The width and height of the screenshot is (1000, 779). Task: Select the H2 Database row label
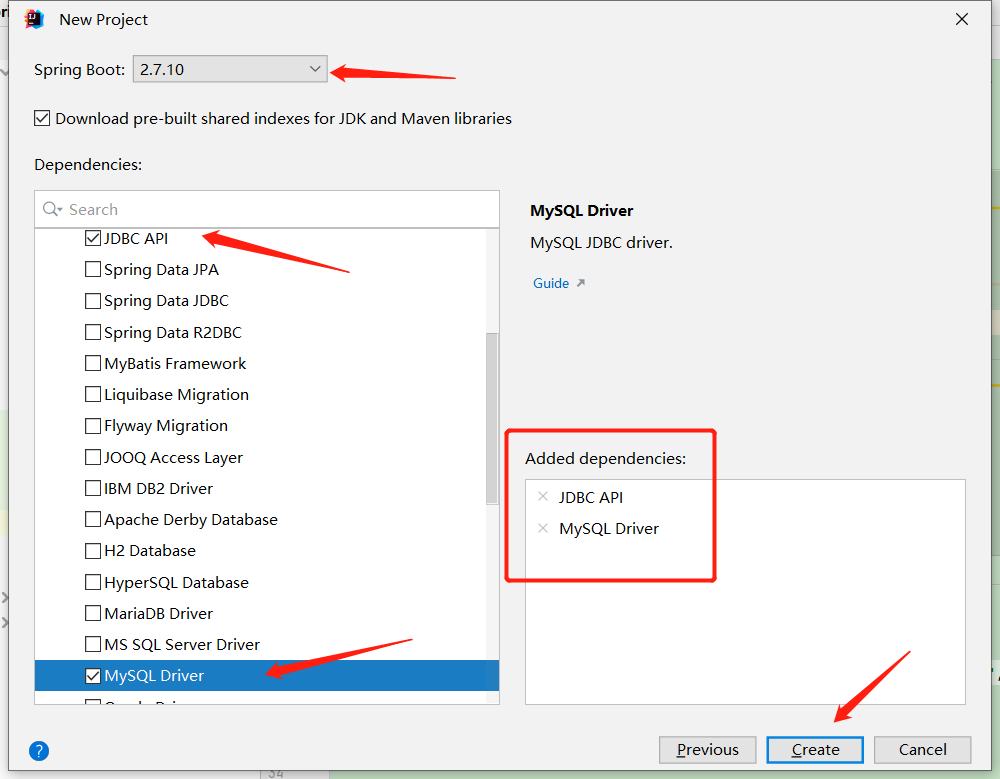click(x=150, y=551)
